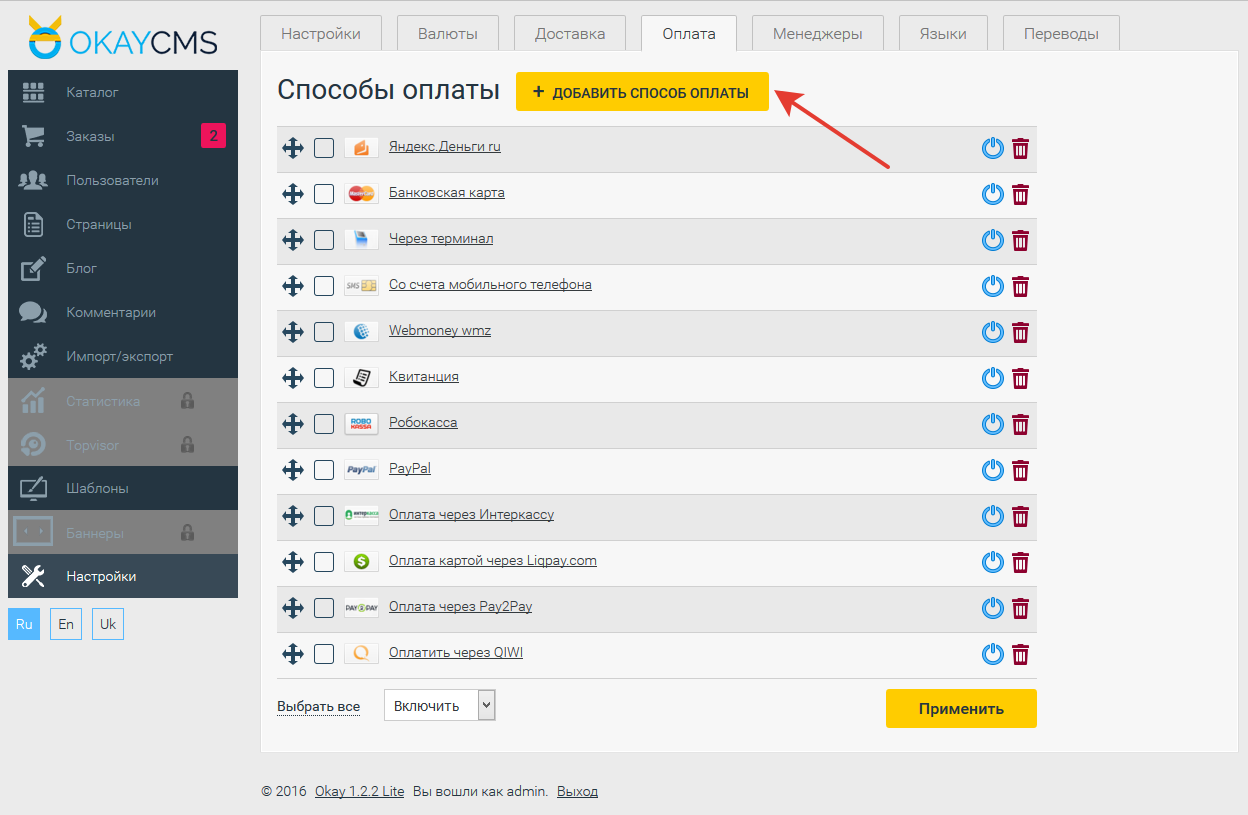Click the Выбрать все link
1248x815 pixels.
(x=318, y=707)
